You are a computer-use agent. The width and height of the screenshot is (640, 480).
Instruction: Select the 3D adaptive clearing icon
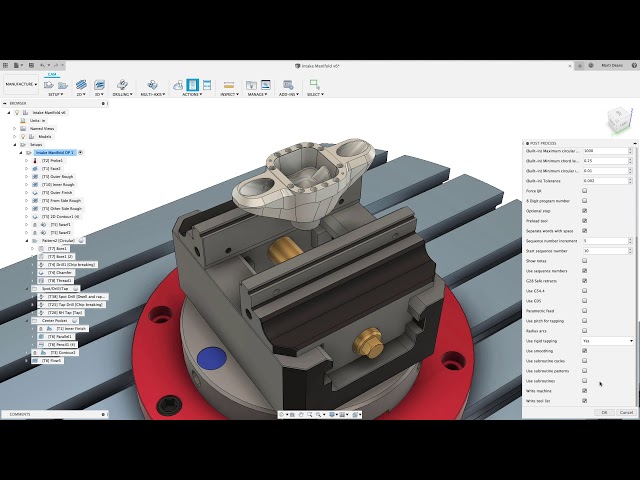[99, 85]
